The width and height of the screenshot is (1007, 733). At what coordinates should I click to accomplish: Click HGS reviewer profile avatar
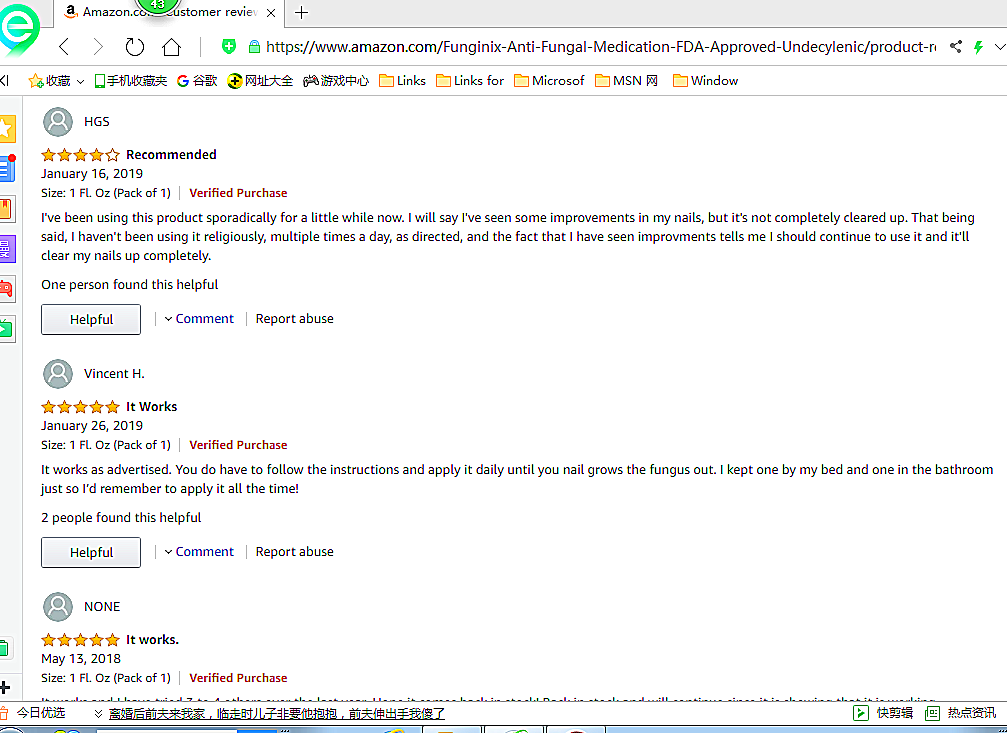tap(59, 122)
